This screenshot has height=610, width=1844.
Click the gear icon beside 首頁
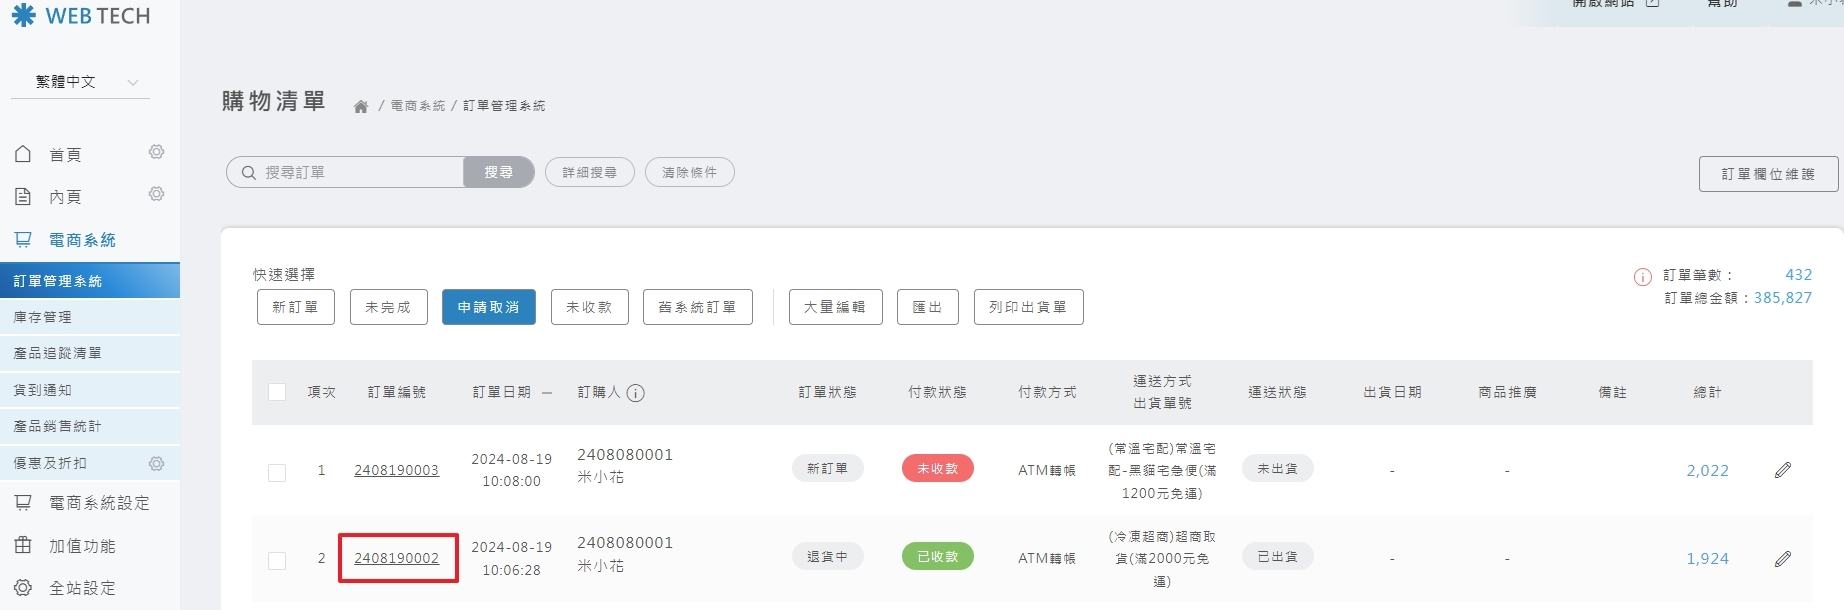coord(156,152)
